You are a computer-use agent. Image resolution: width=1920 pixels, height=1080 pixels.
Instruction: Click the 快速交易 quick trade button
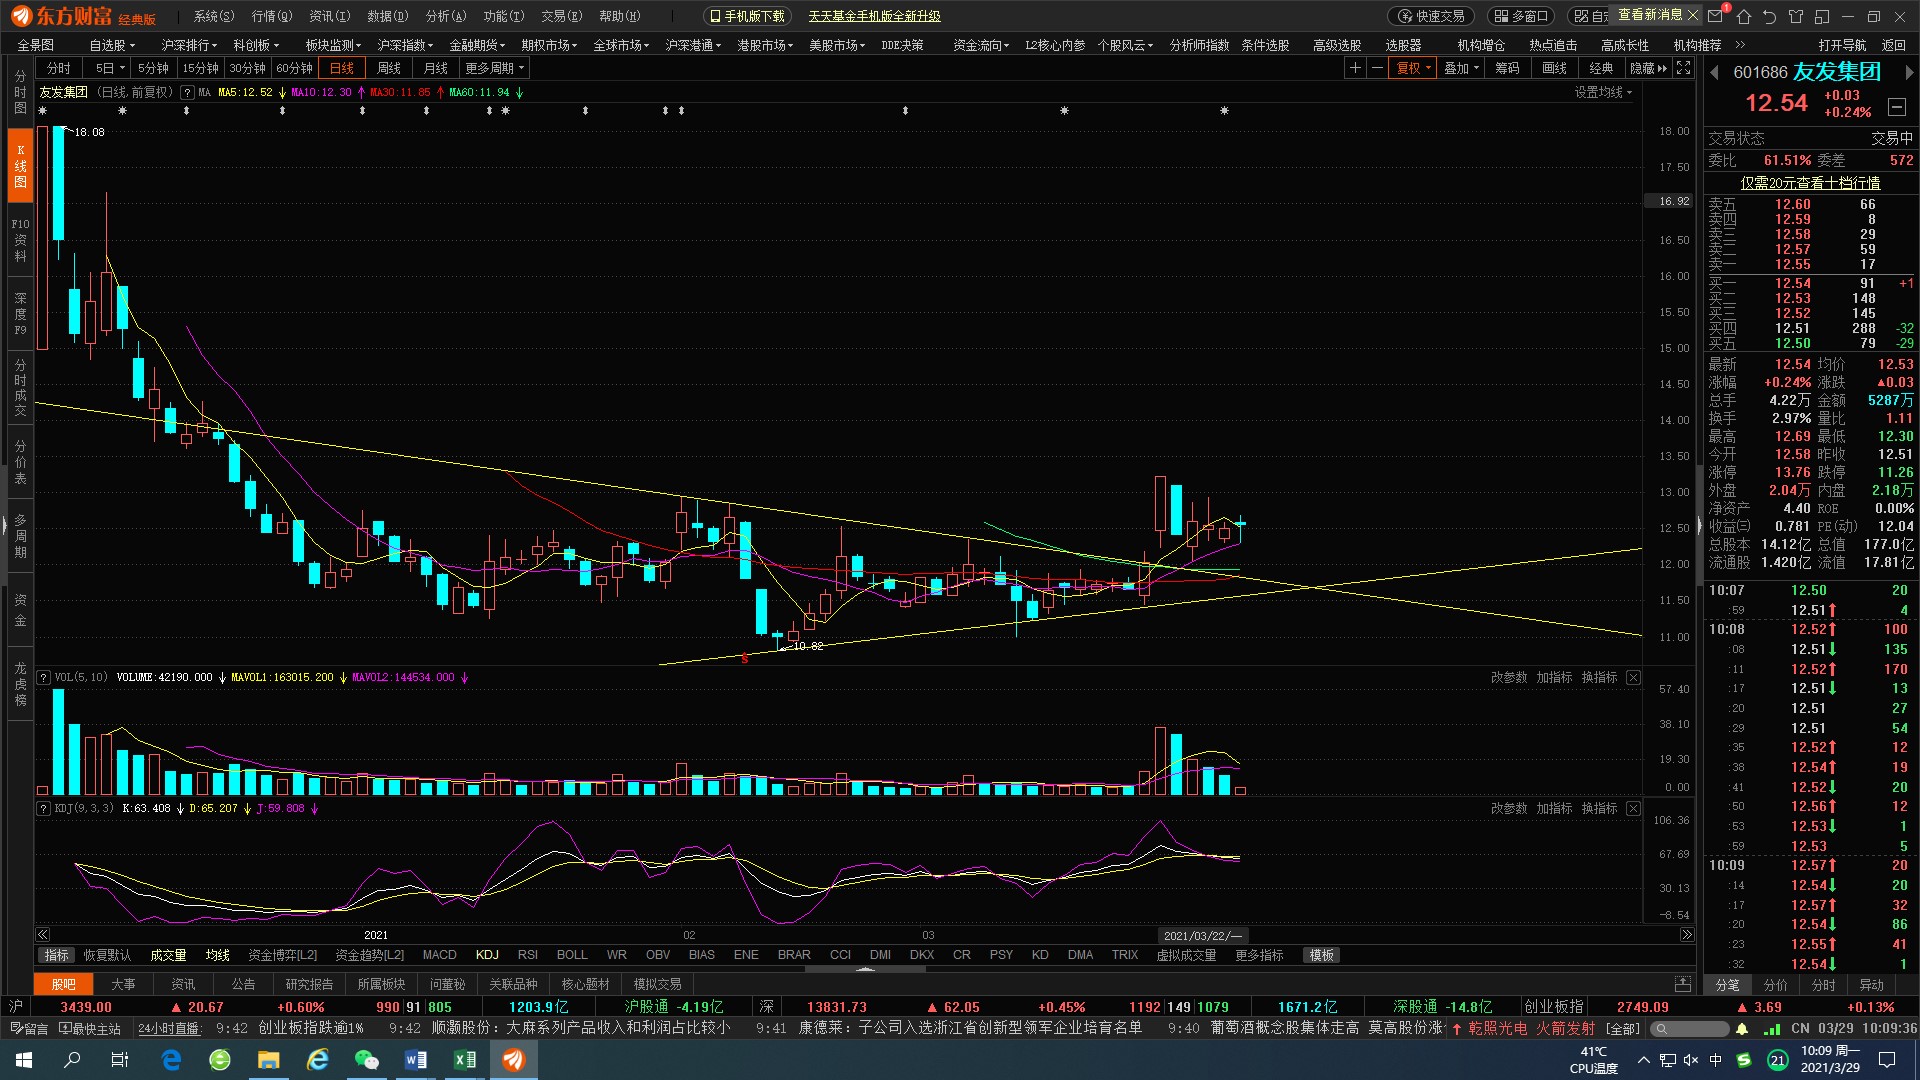tap(1431, 16)
